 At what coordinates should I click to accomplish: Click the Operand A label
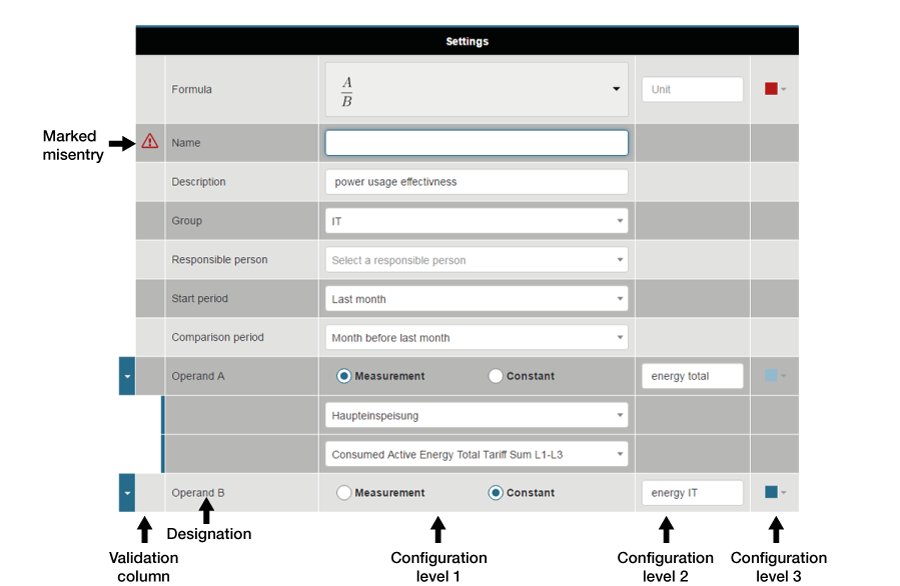tap(198, 376)
